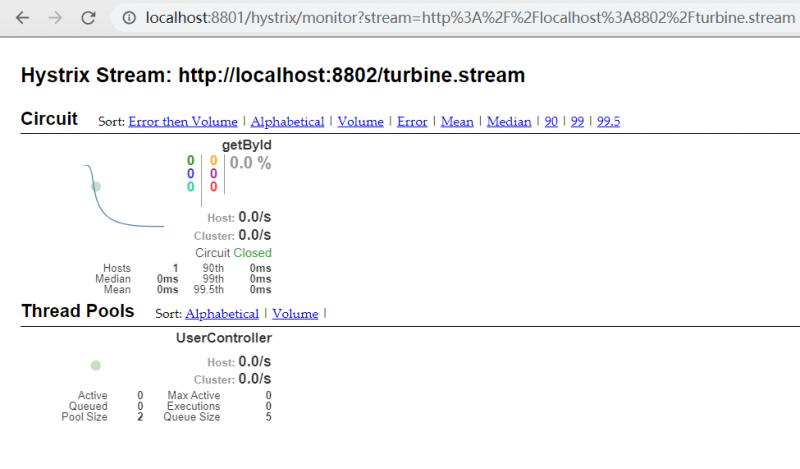800x469 pixels.
Task: Reload the page with refresh icon
Action: tap(88, 18)
